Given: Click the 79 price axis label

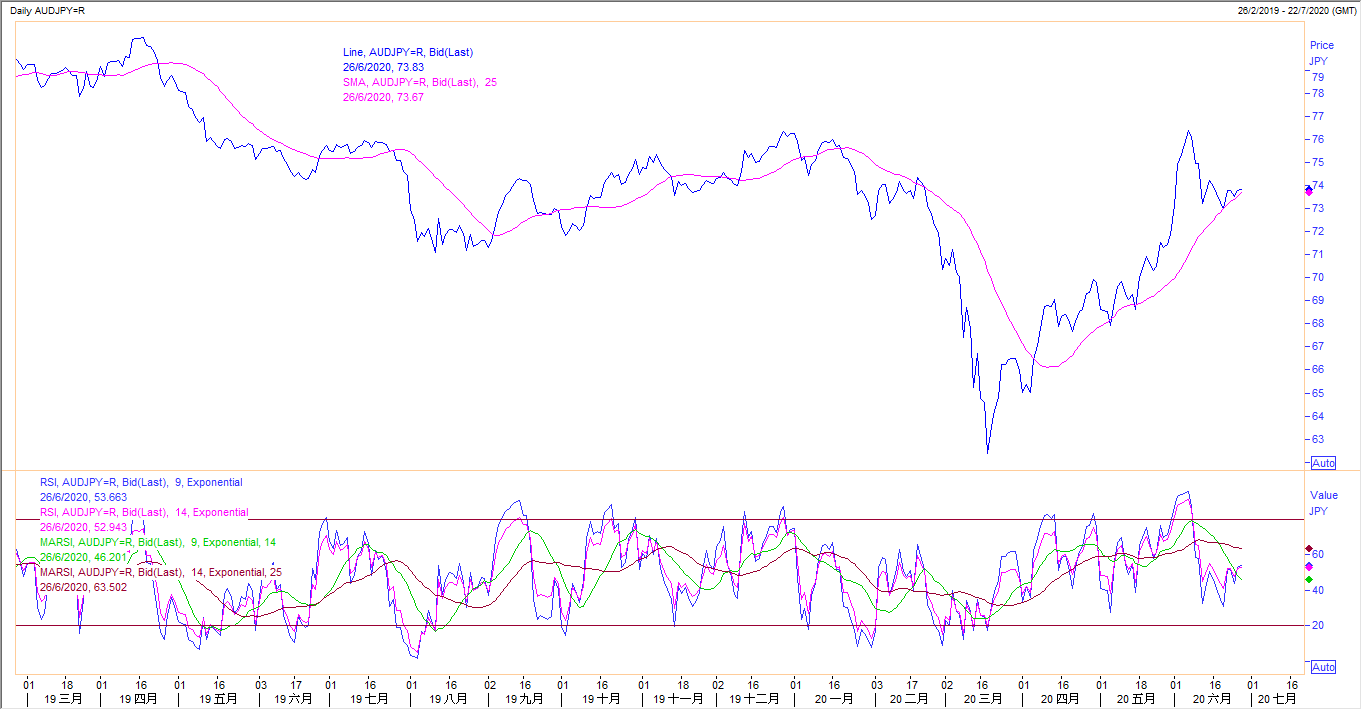Looking at the screenshot, I should pos(1318,77).
